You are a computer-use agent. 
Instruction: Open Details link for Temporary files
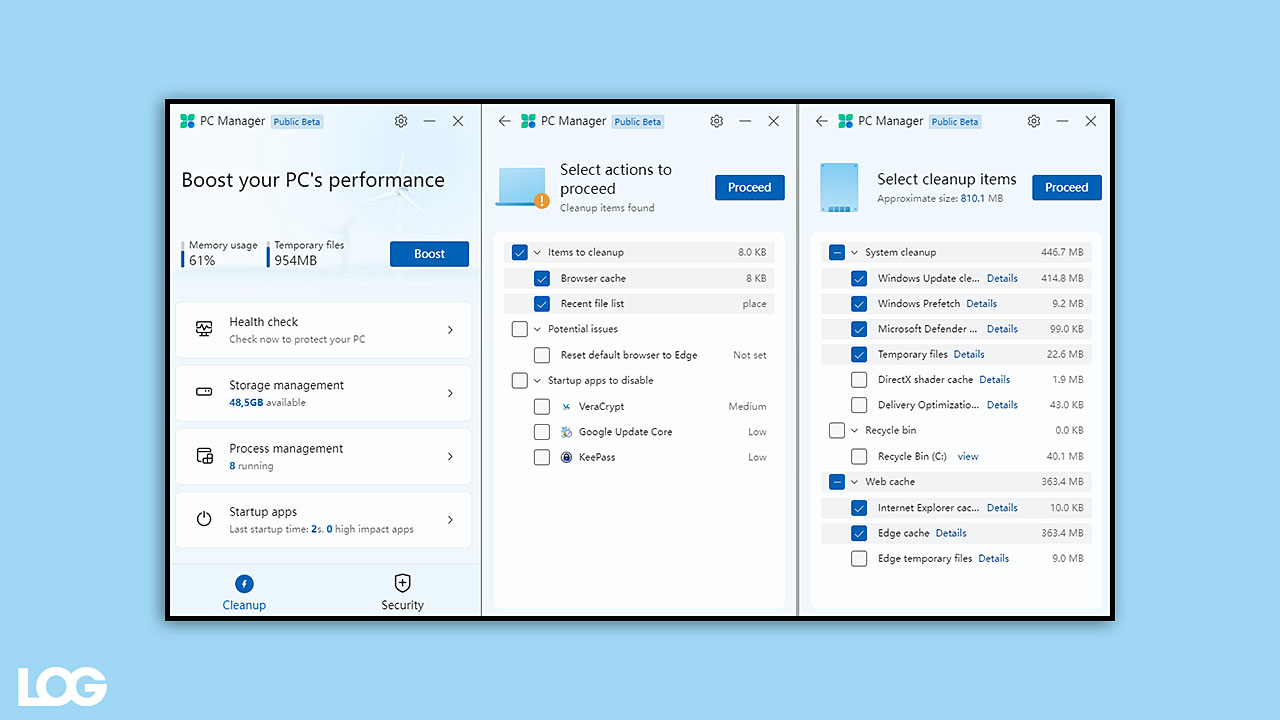tap(969, 354)
